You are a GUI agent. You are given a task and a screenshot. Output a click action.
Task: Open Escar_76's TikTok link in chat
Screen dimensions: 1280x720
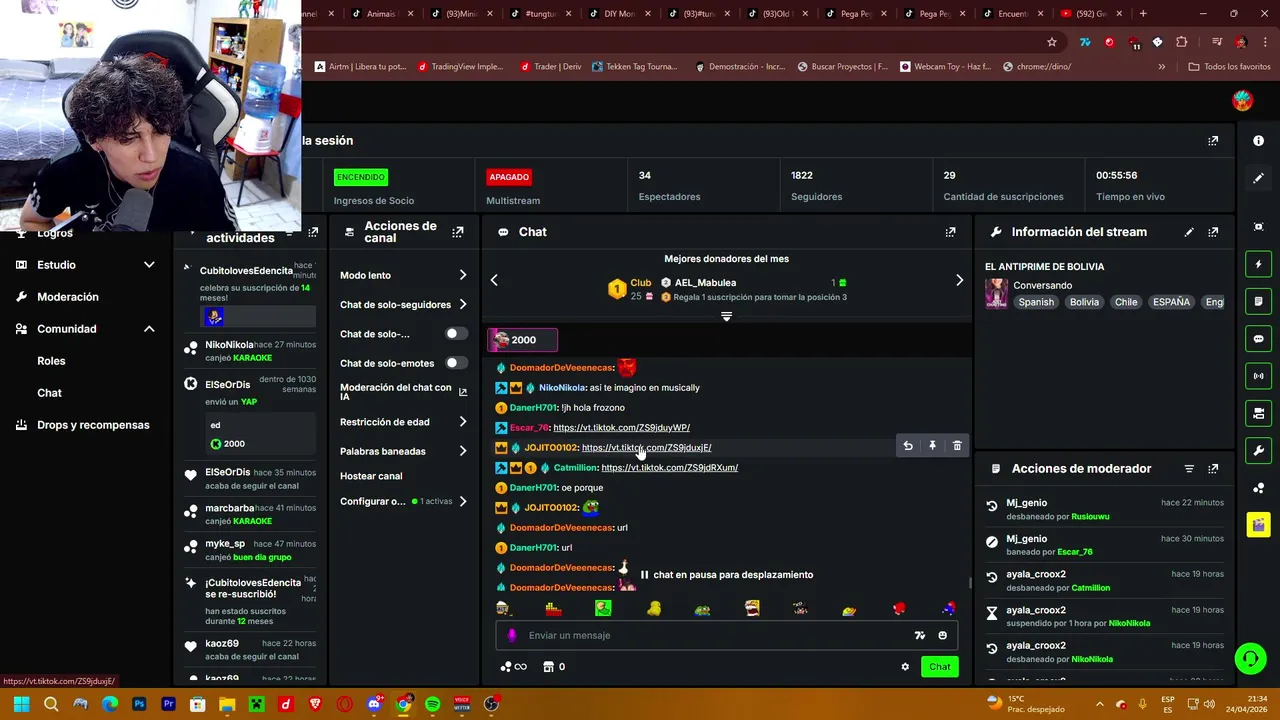(621, 428)
